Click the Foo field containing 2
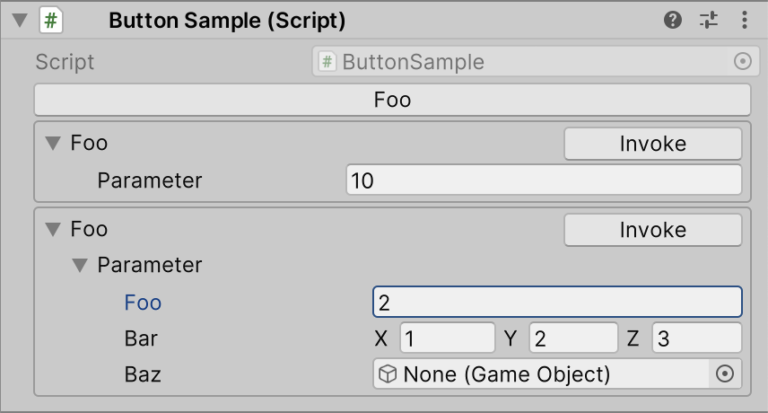Image resolution: width=768 pixels, height=413 pixels. [557, 302]
